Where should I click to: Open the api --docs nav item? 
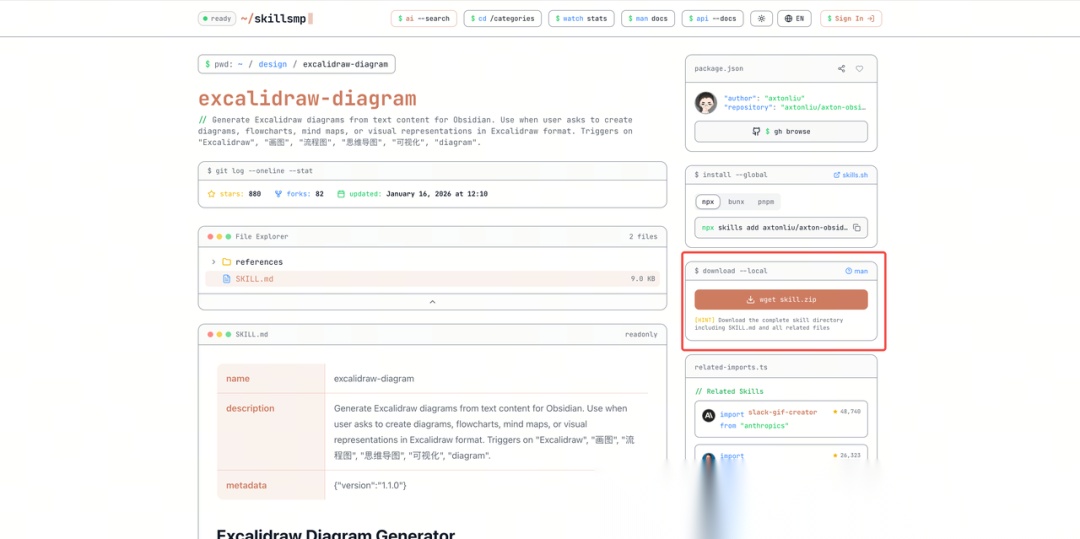712,19
